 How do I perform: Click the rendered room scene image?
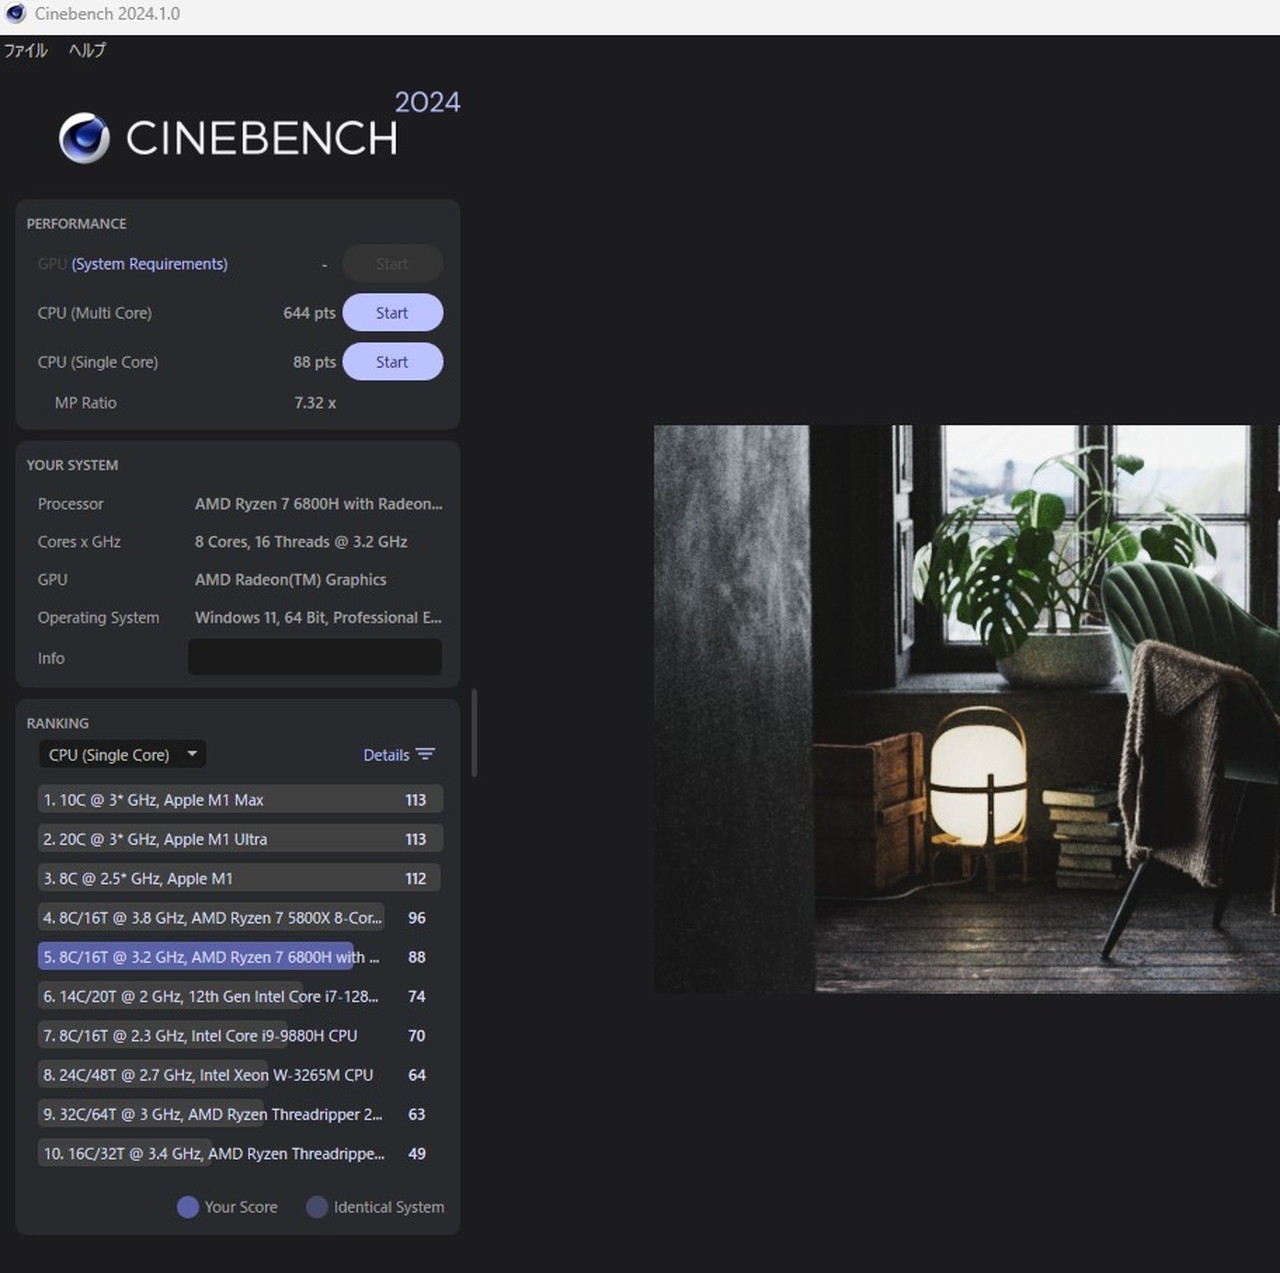coord(965,709)
